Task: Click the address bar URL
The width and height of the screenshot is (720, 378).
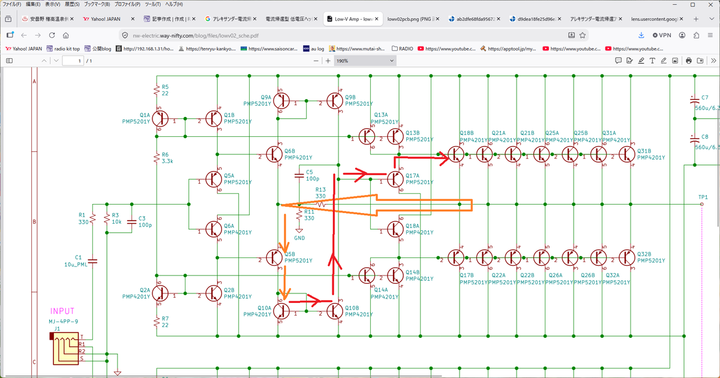Action: coord(196,35)
